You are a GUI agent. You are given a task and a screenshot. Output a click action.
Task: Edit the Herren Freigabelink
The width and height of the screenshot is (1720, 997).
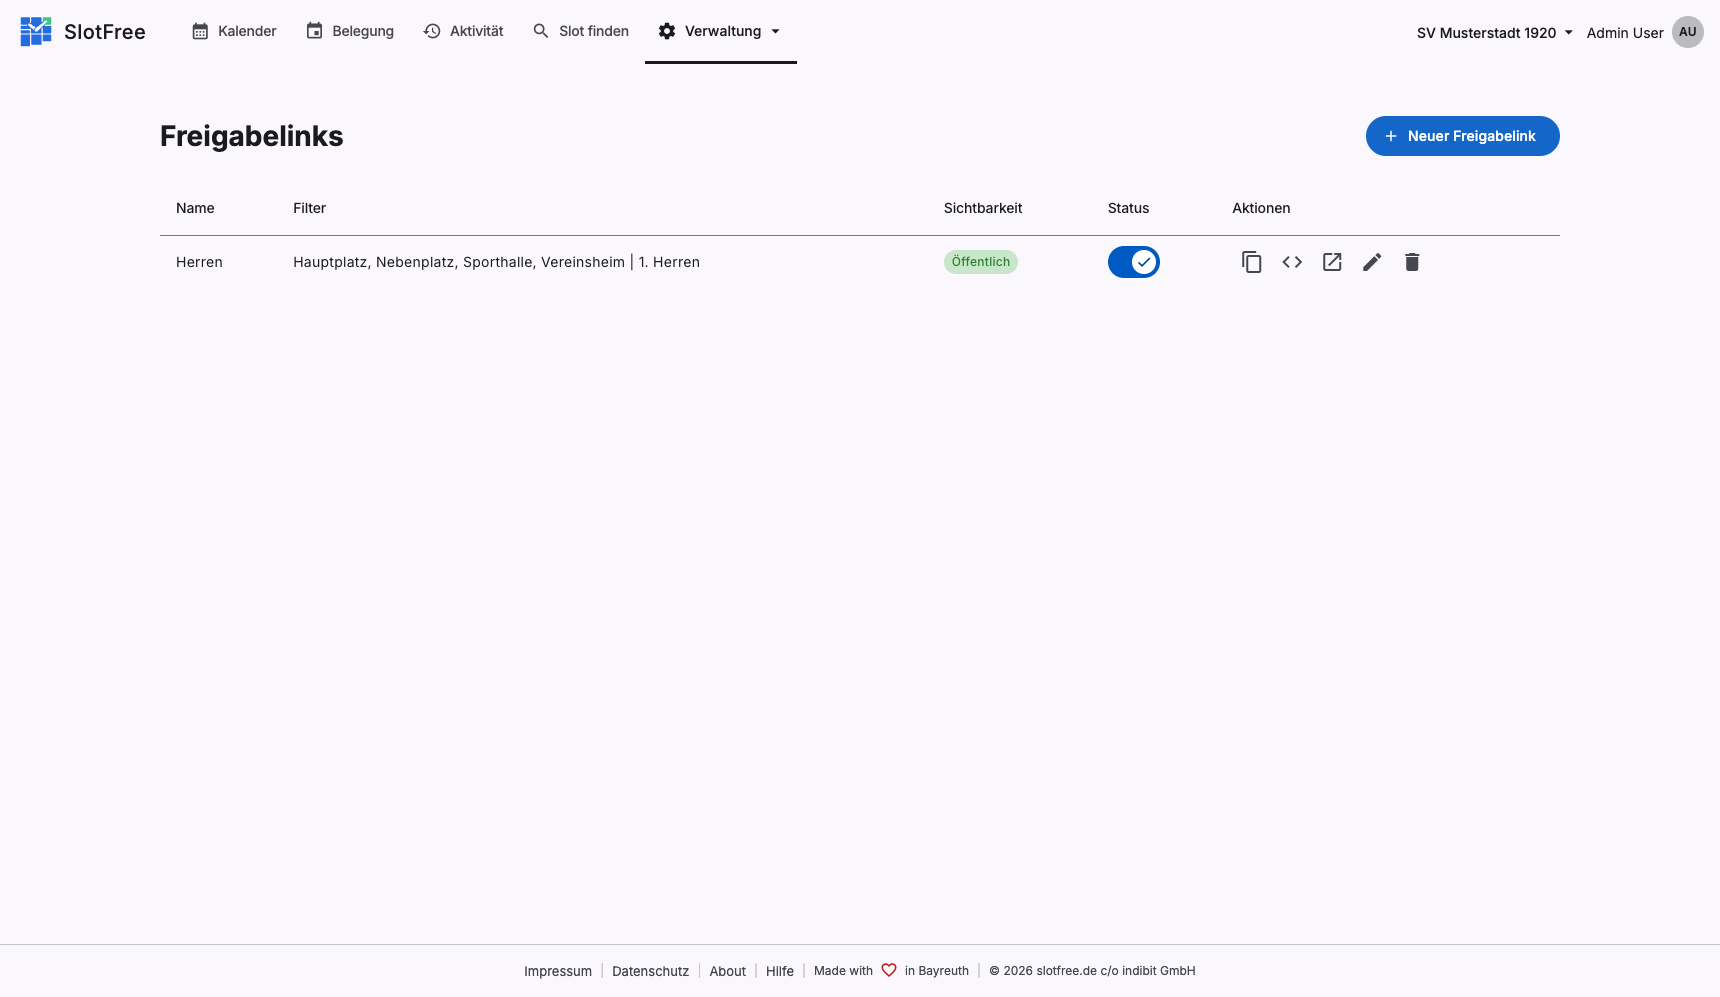click(x=1371, y=261)
